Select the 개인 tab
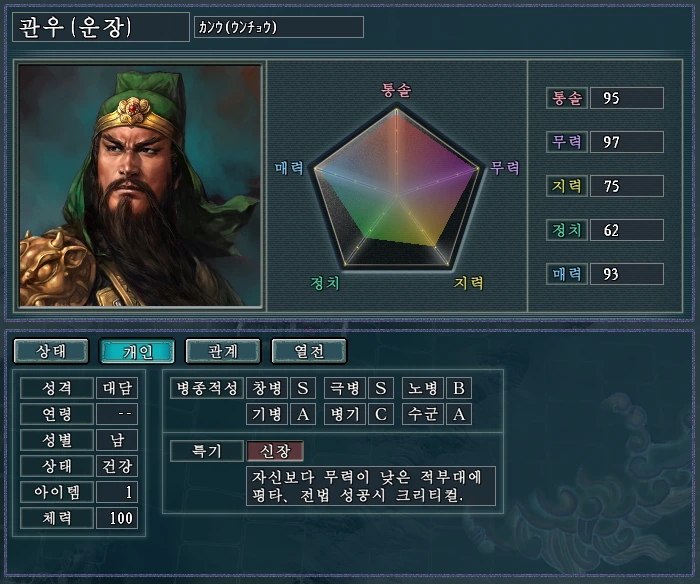 coord(137,351)
